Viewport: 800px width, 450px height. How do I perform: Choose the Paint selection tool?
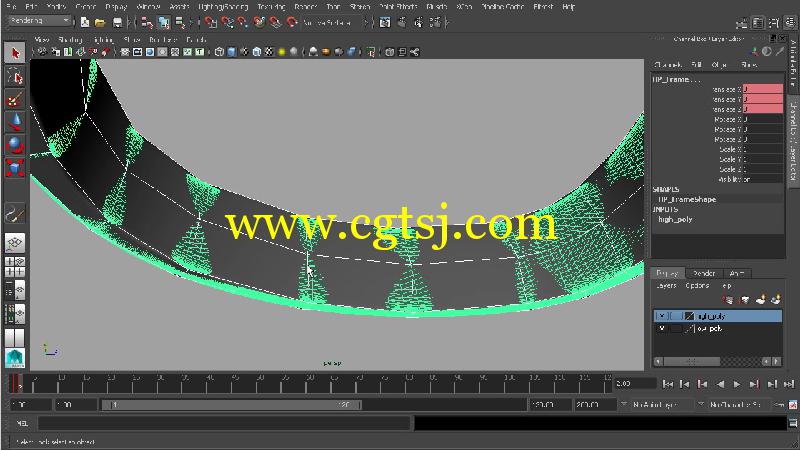[15, 99]
